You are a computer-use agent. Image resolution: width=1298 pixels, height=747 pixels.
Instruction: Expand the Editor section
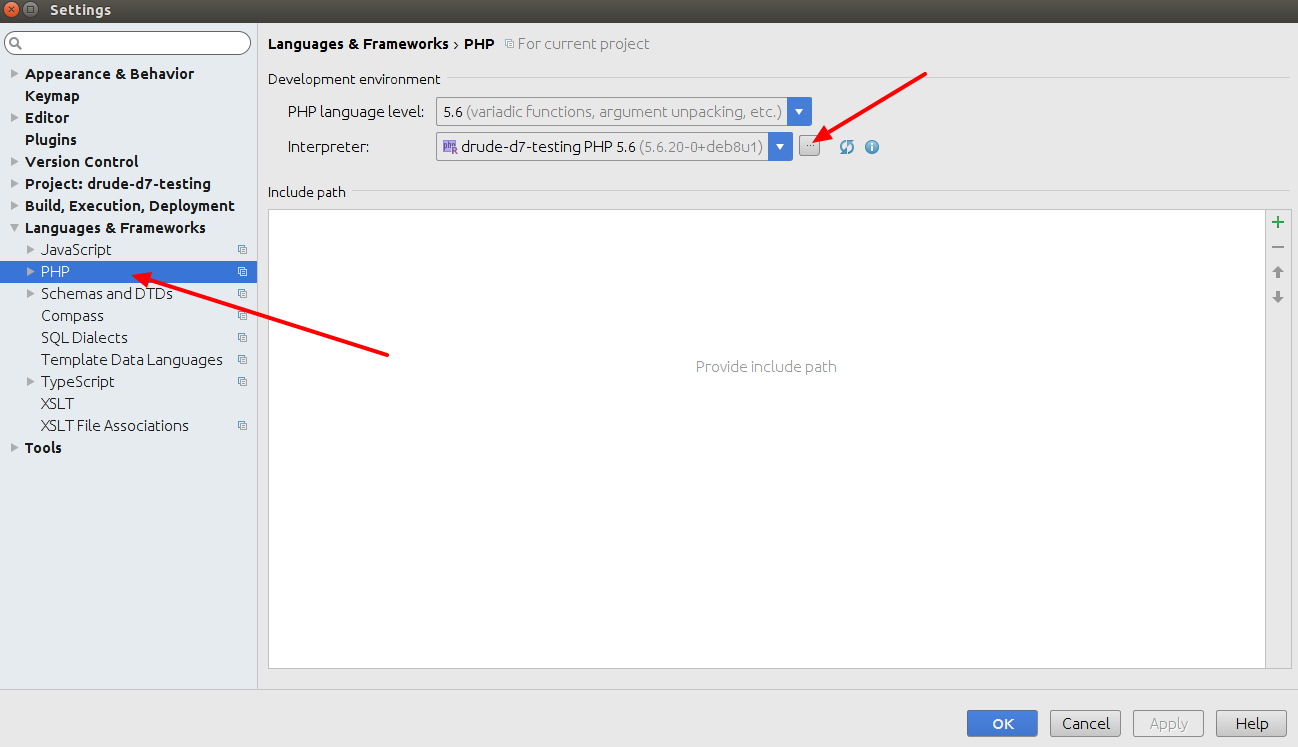click(x=14, y=118)
